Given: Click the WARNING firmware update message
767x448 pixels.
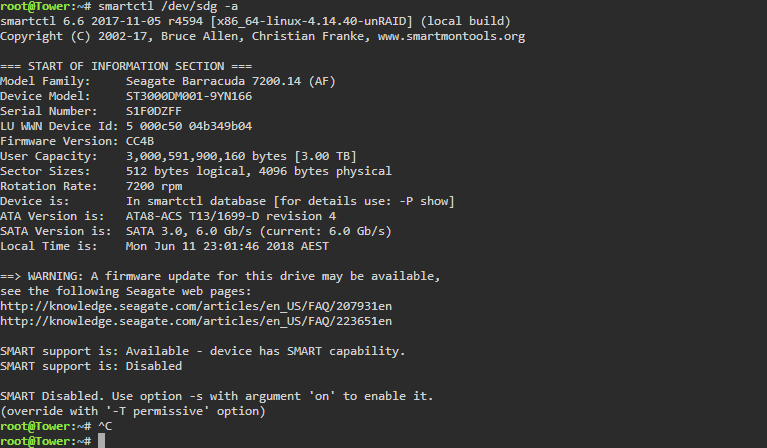Looking at the screenshot, I should 220,276.
